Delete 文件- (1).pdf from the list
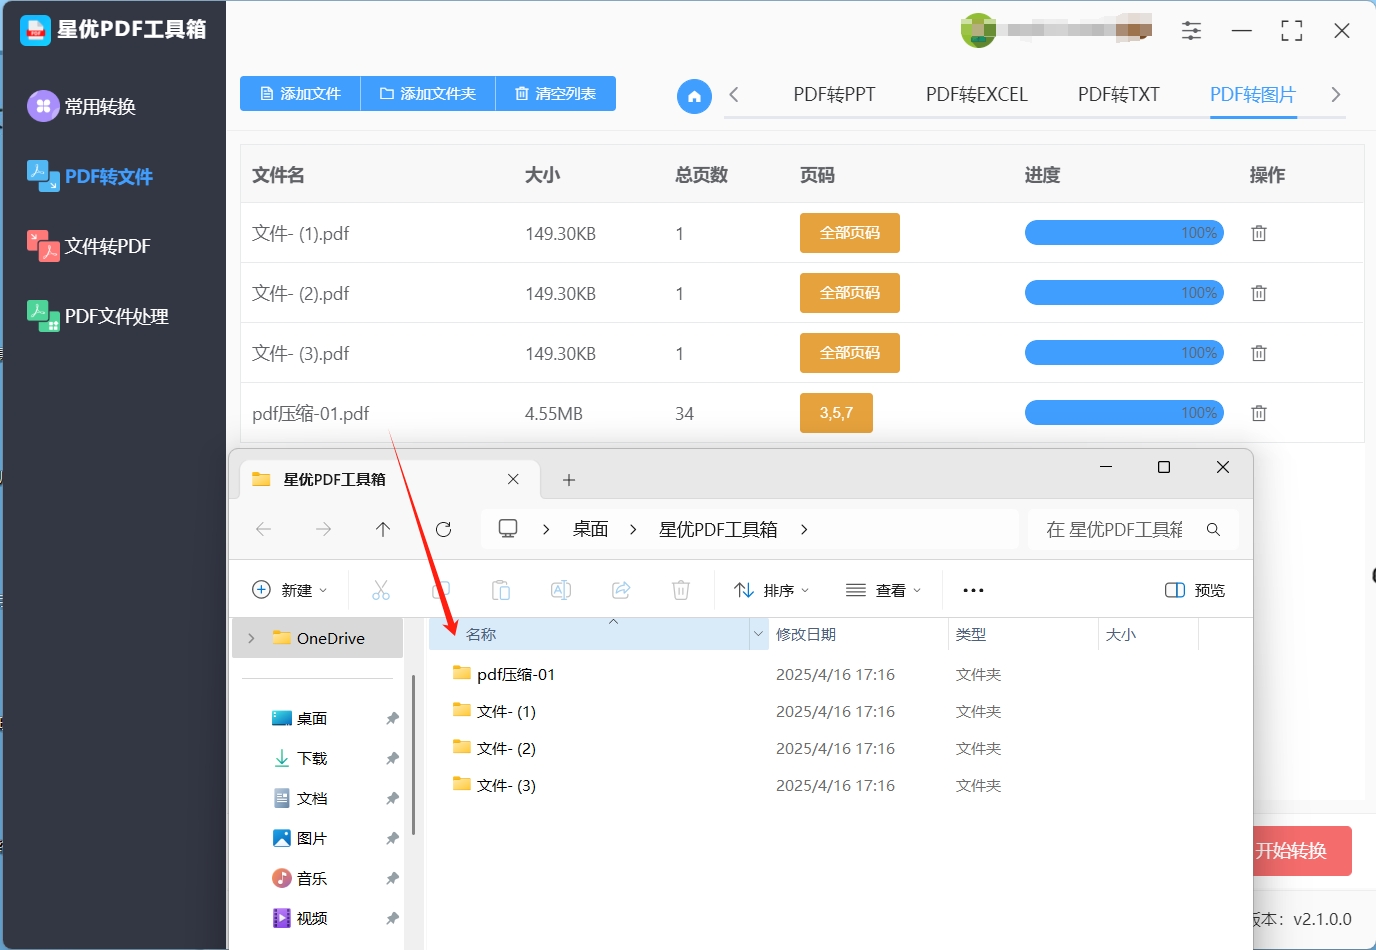This screenshot has width=1376, height=950. [1259, 233]
